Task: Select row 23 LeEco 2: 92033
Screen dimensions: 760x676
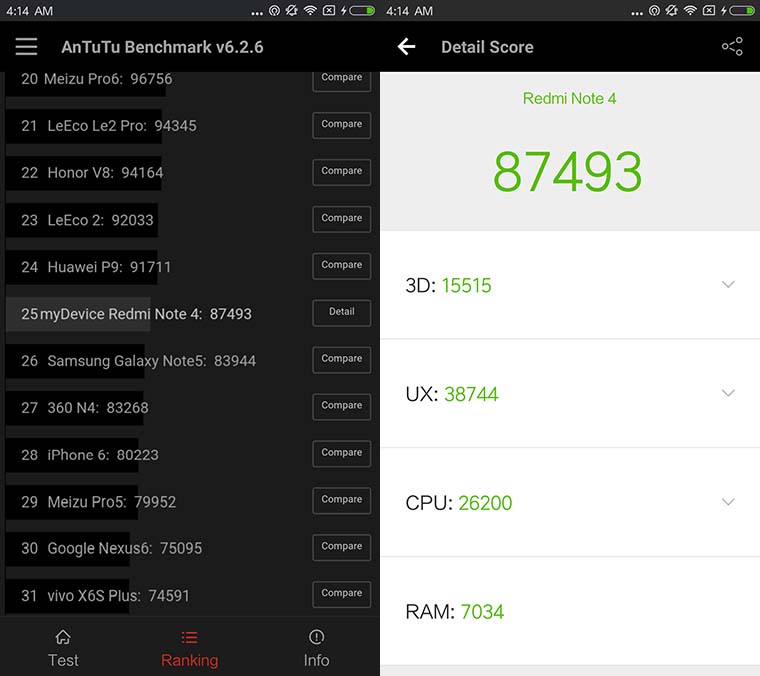Action: click(x=189, y=220)
